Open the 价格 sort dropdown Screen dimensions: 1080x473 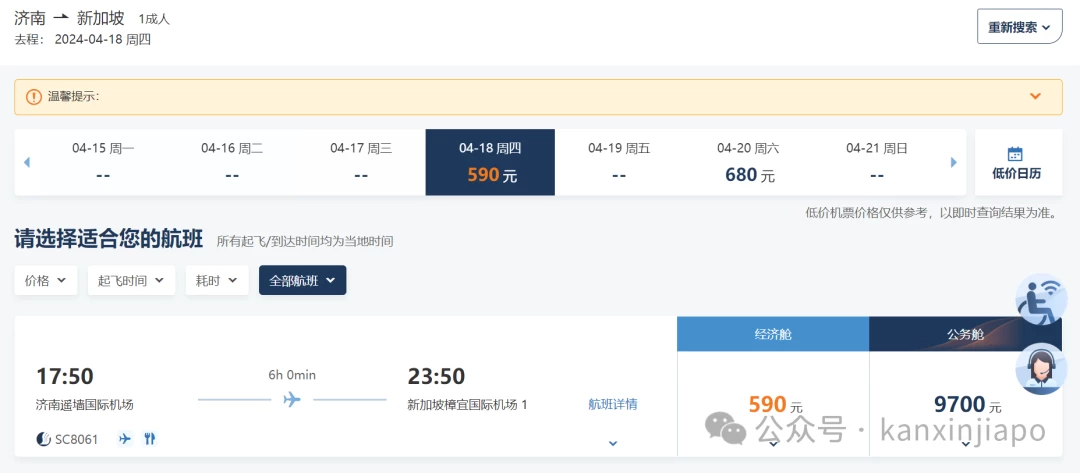click(45, 280)
